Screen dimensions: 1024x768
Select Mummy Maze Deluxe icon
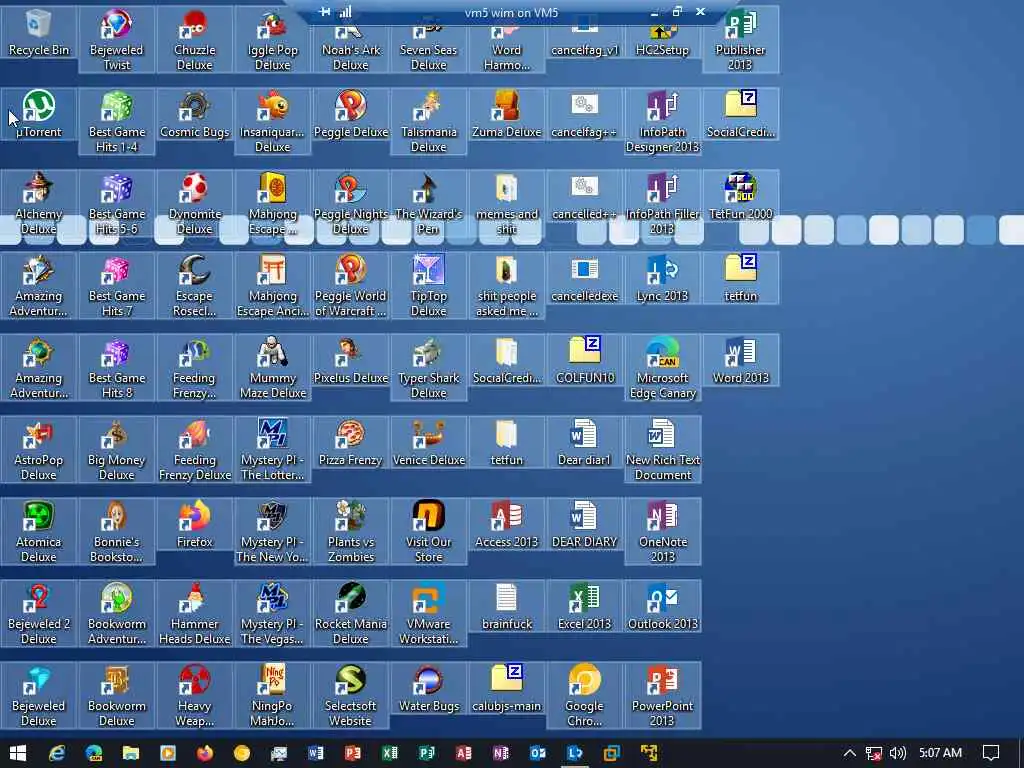(x=272, y=367)
